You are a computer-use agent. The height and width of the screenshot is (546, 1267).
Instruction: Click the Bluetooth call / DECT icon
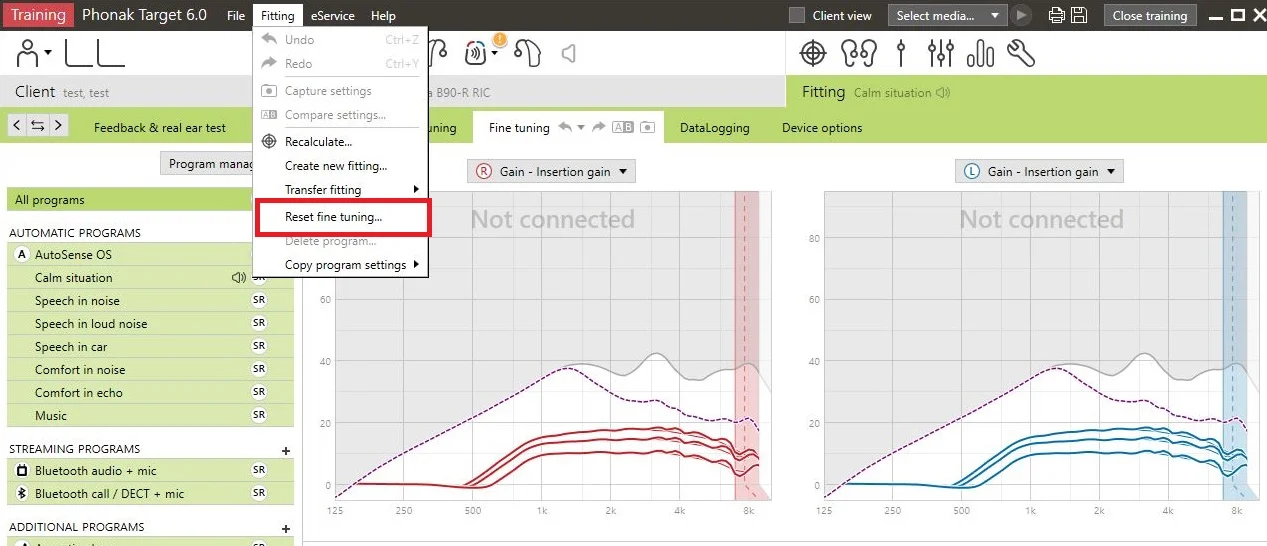point(22,493)
